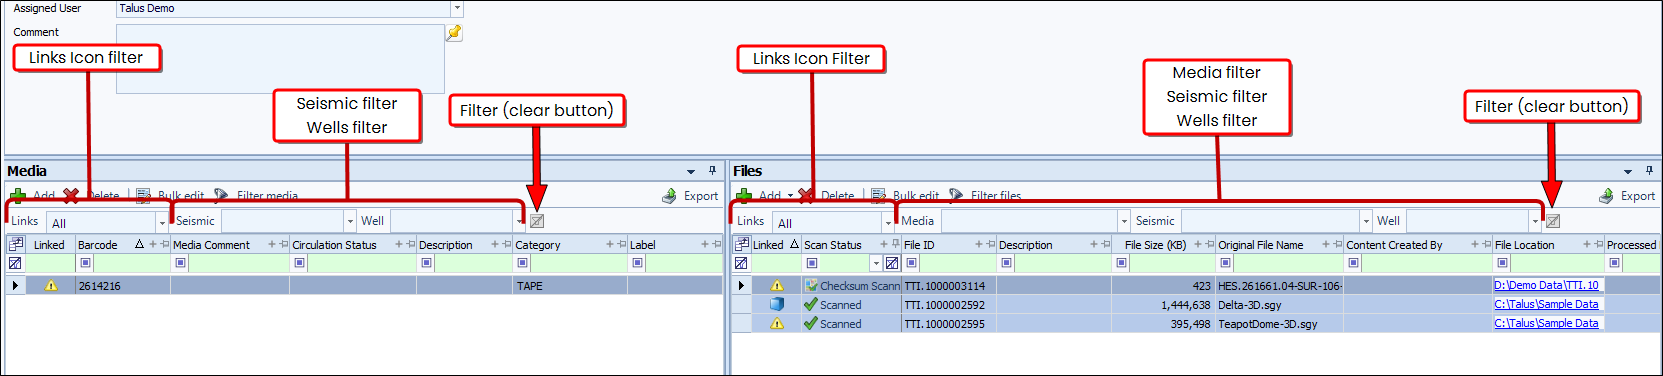Click the column chooser icon in Media grid
Viewport: 1663px width, 376px height.
(x=15, y=244)
